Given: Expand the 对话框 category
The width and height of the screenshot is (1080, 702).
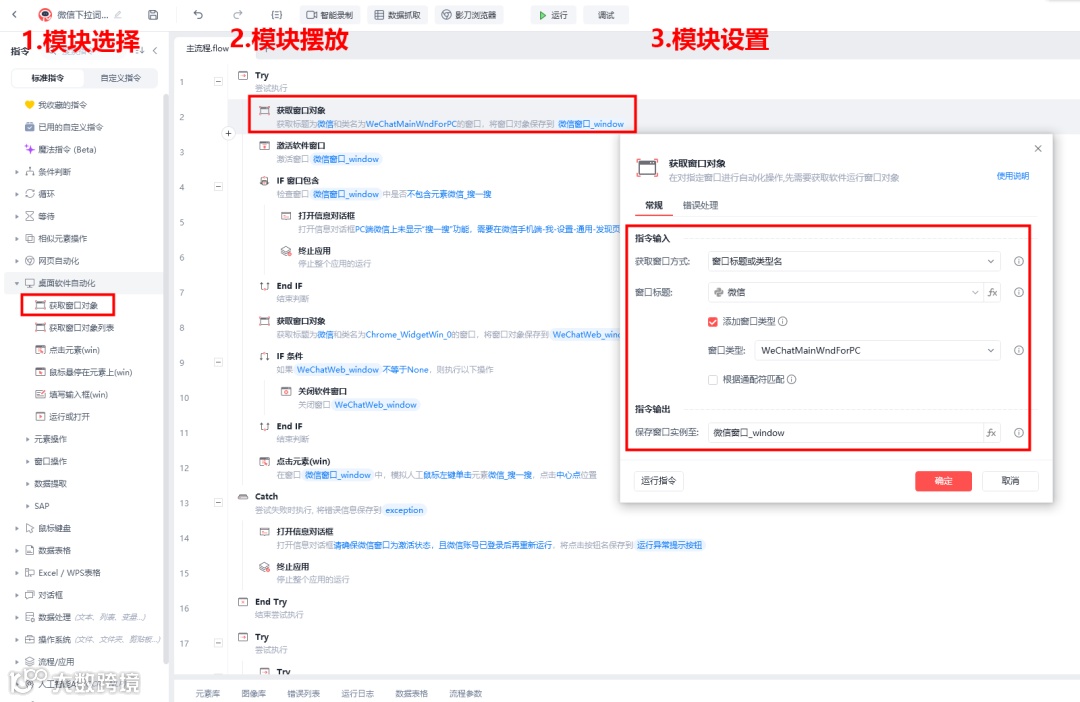Looking at the screenshot, I should (17, 595).
